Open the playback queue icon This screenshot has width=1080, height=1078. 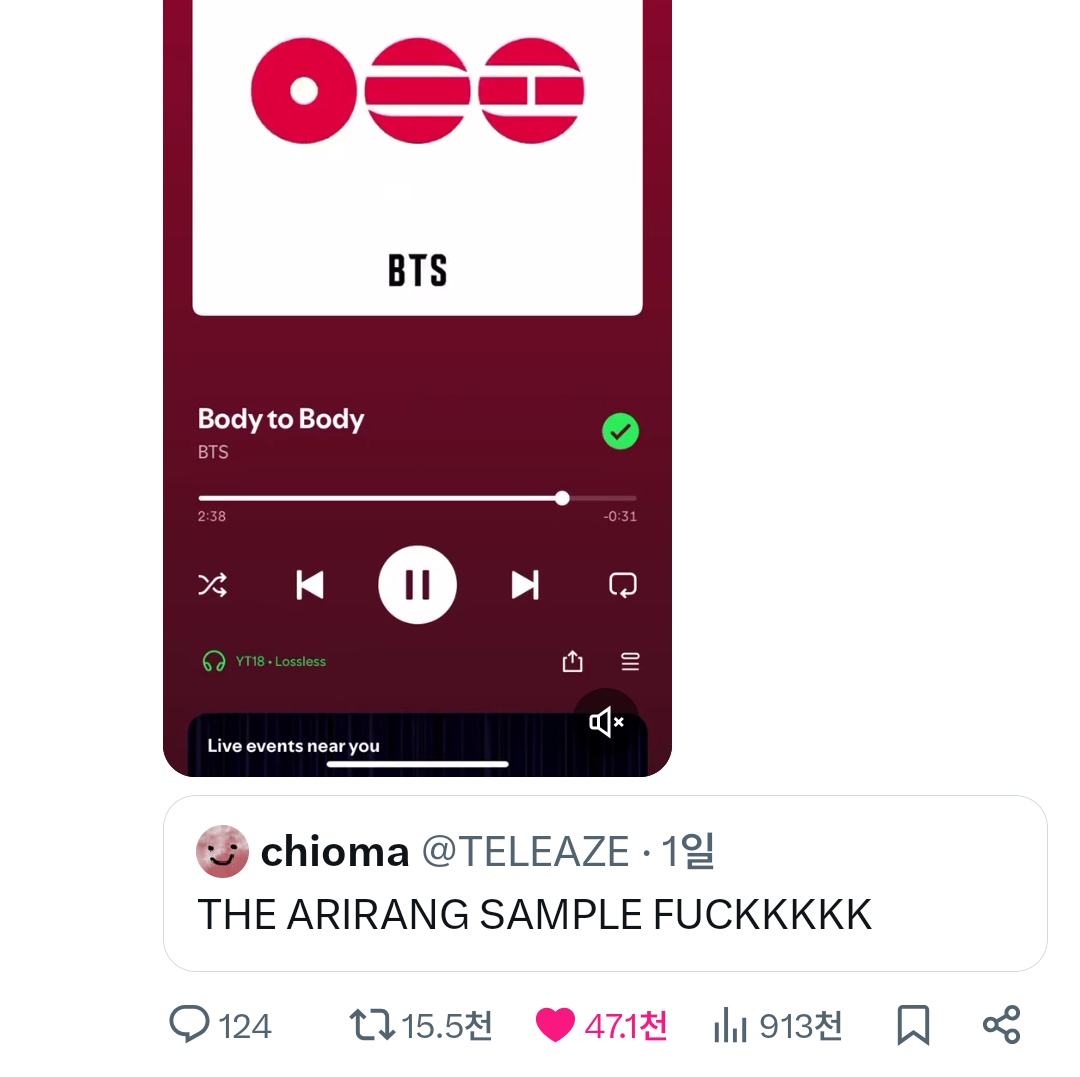coord(630,661)
